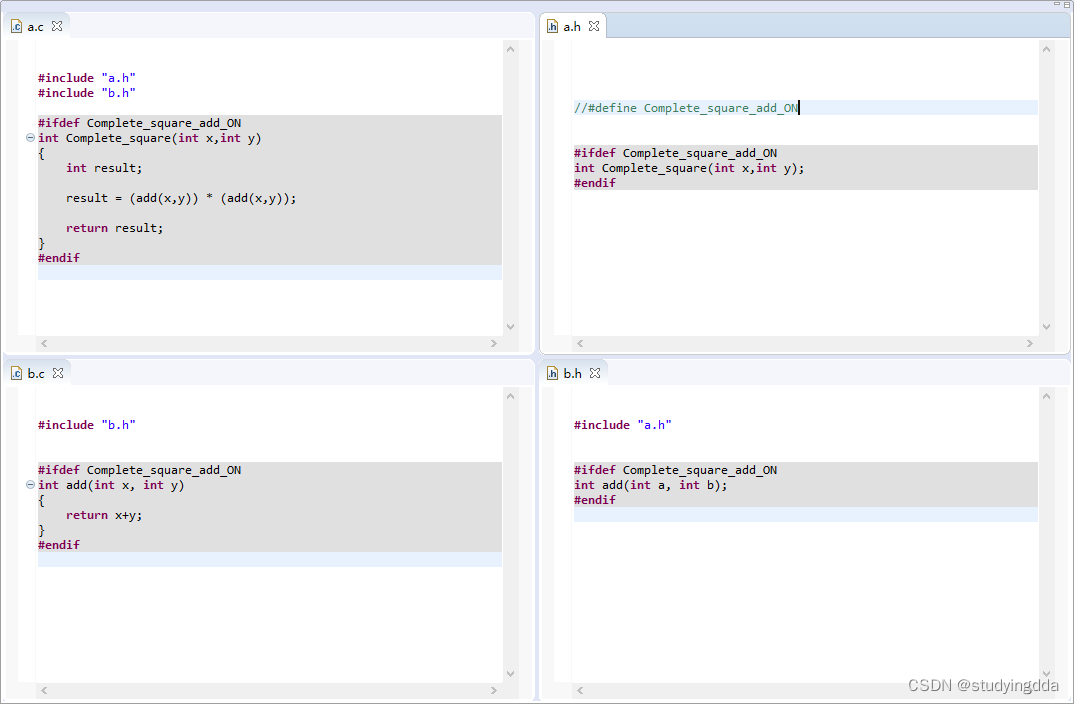The width and height of the screenshot is (1074, 704).
Task: Collapse the add function fold in b.c
Action: click(30, 485)
